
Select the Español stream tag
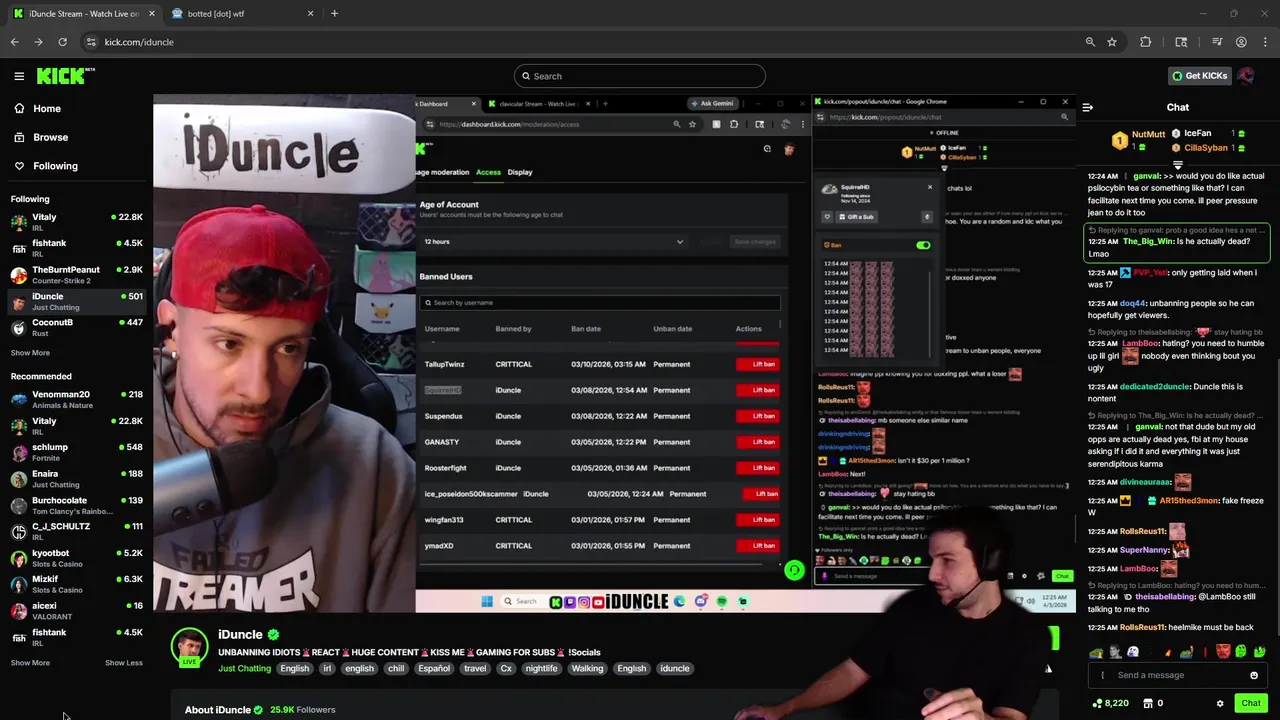coord(434,669)
